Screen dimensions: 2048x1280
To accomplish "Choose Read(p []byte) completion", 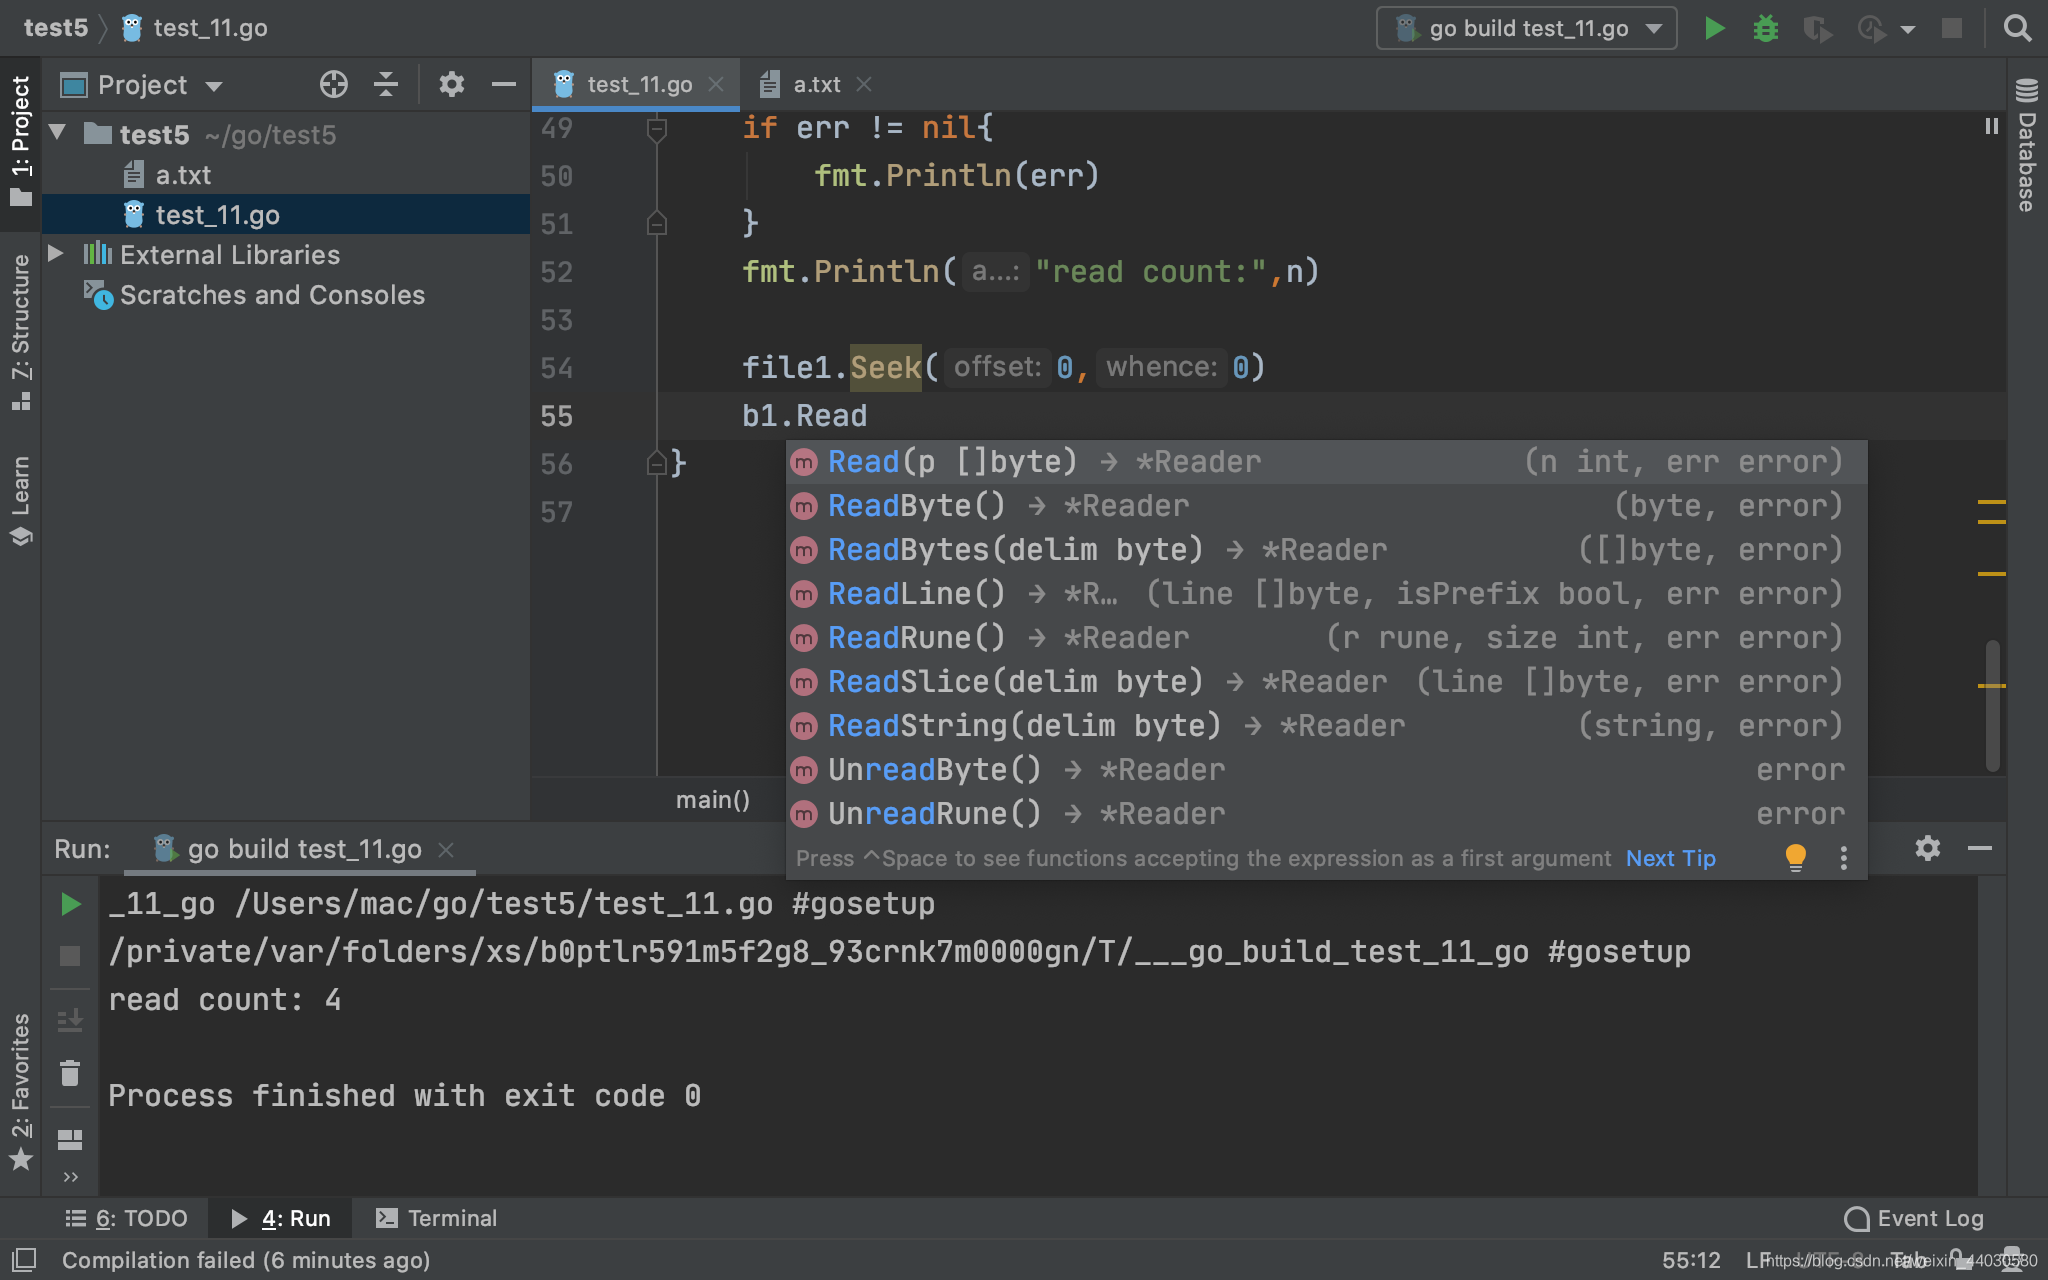I will 1326,462.
